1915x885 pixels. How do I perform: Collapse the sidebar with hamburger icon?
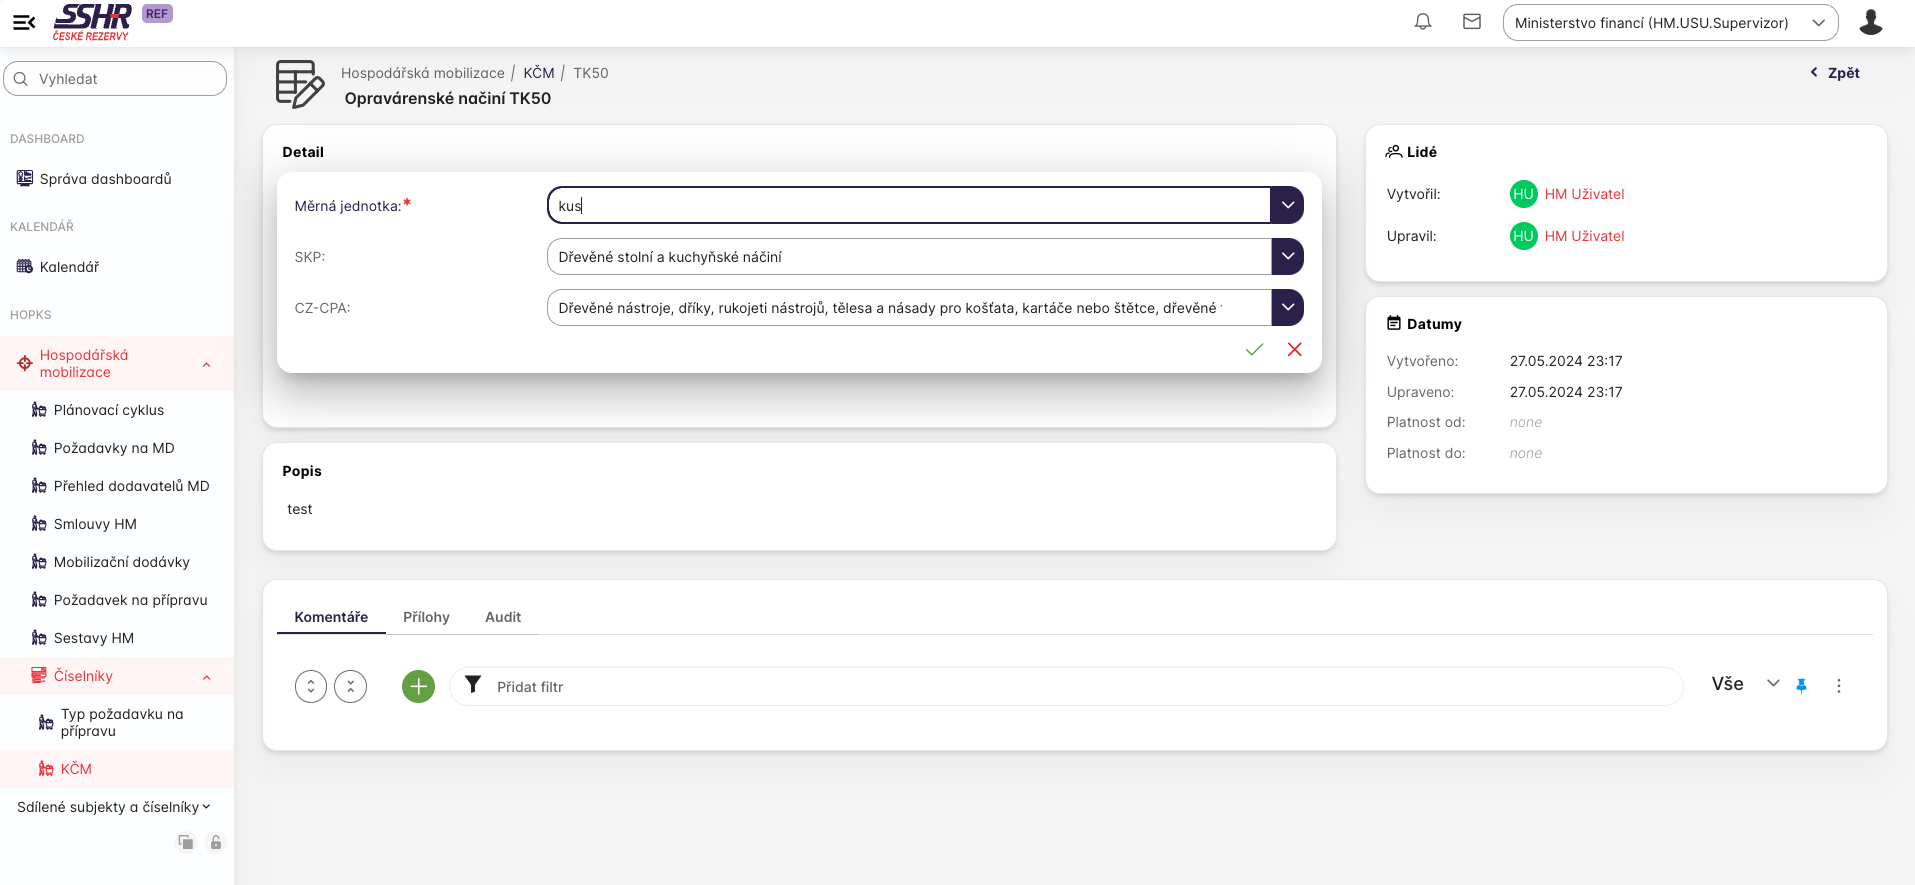[x=24, y=22]
